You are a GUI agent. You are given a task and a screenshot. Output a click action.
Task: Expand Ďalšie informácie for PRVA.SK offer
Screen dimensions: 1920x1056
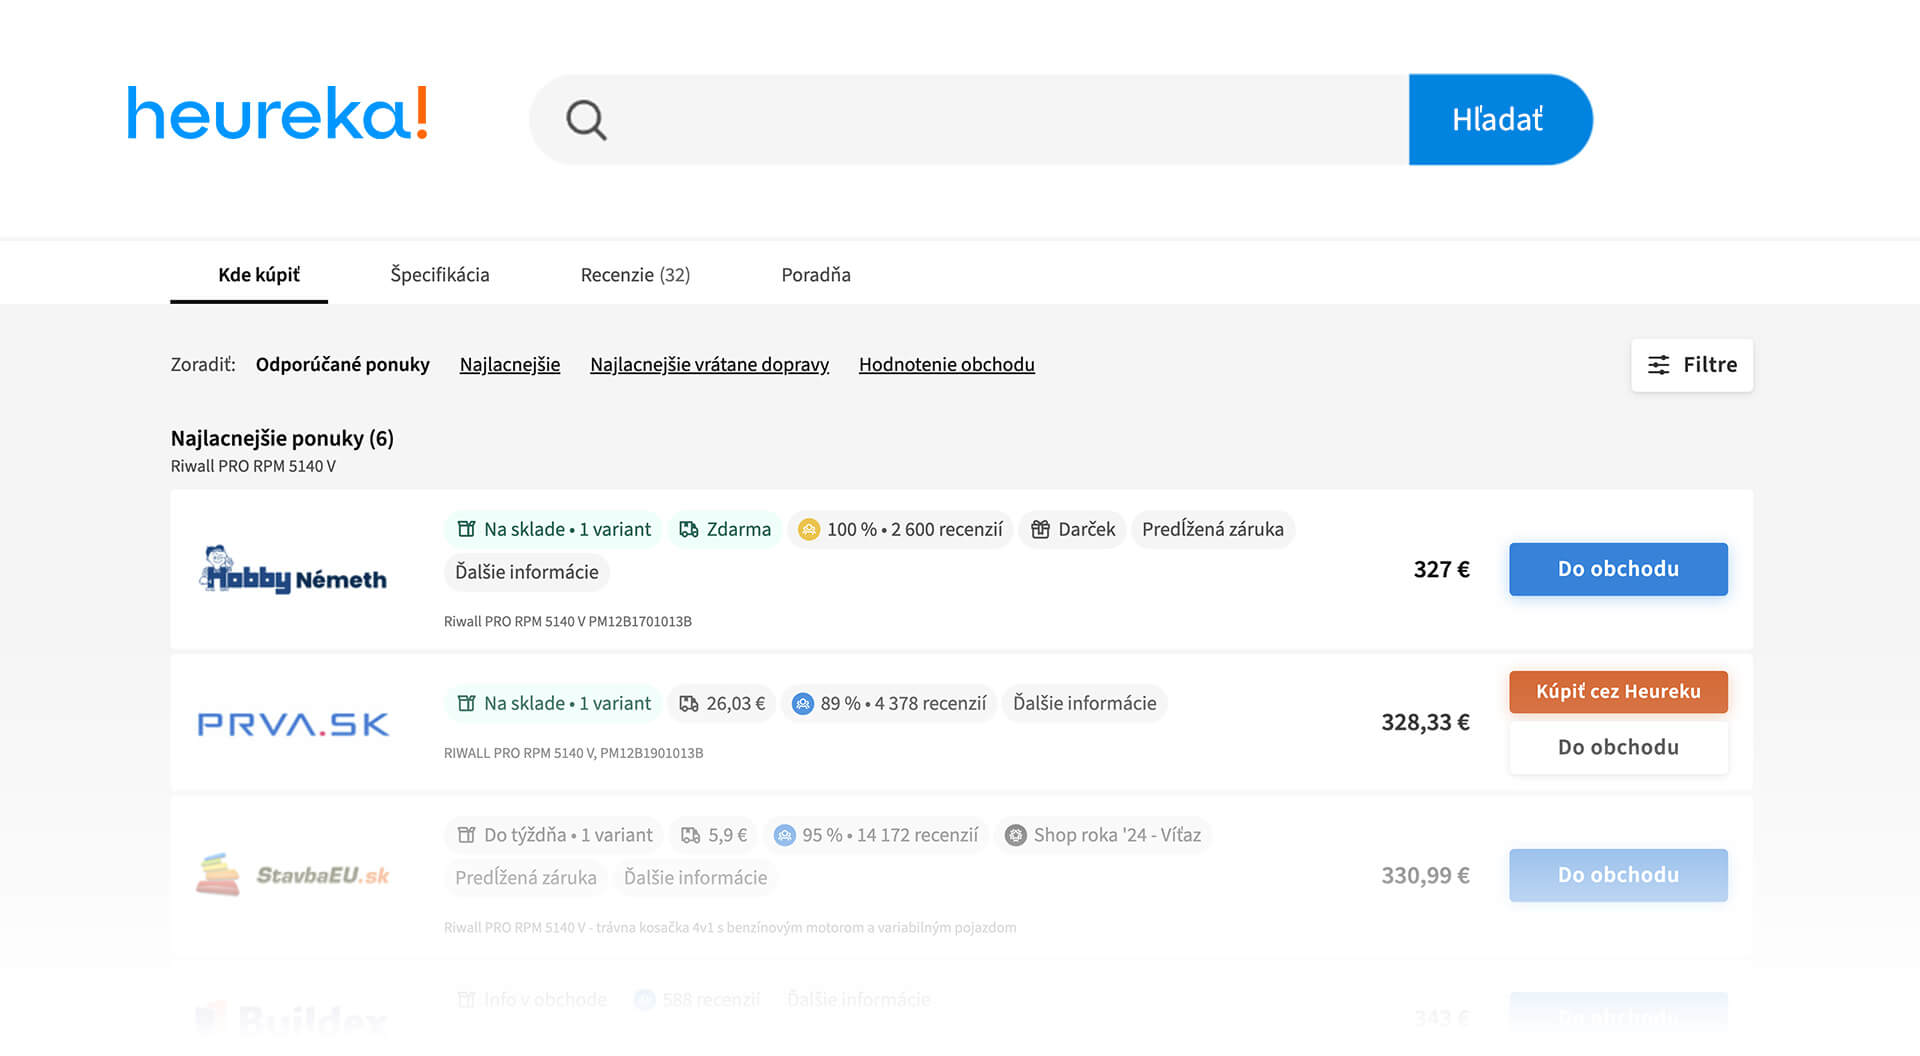[x=1084, y=704]
